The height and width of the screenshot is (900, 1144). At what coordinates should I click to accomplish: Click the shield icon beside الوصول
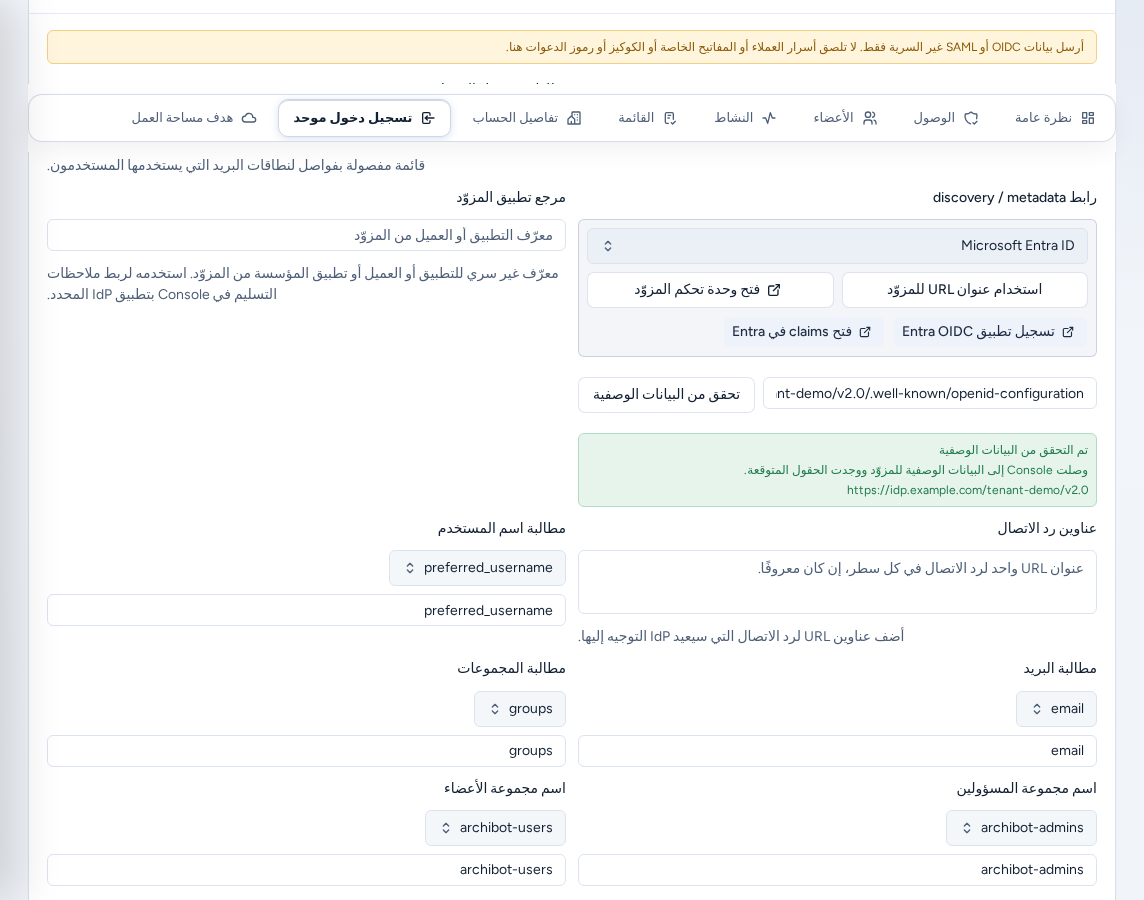(971, 118)
